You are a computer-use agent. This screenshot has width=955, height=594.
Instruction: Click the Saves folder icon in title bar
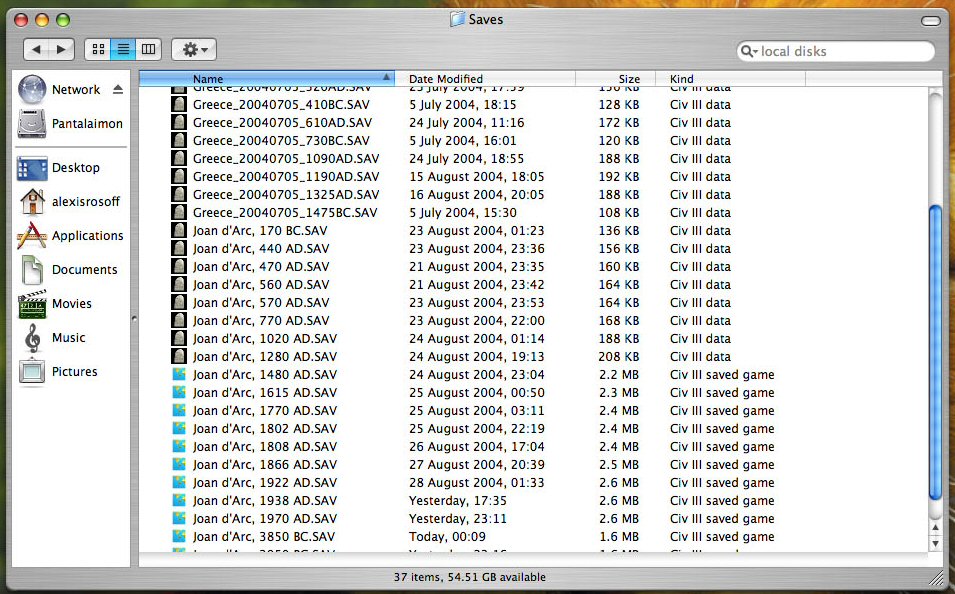[457, 19]
